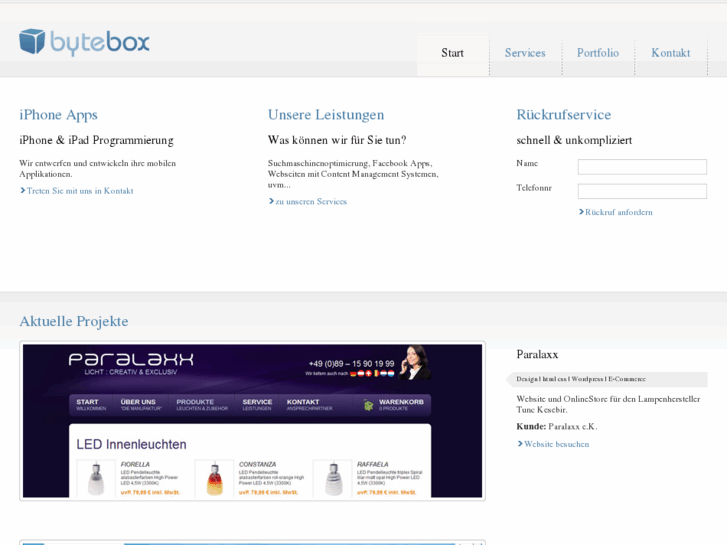Click the 'Kunde: Paralaxx e.K.' text

click(557, 426)
